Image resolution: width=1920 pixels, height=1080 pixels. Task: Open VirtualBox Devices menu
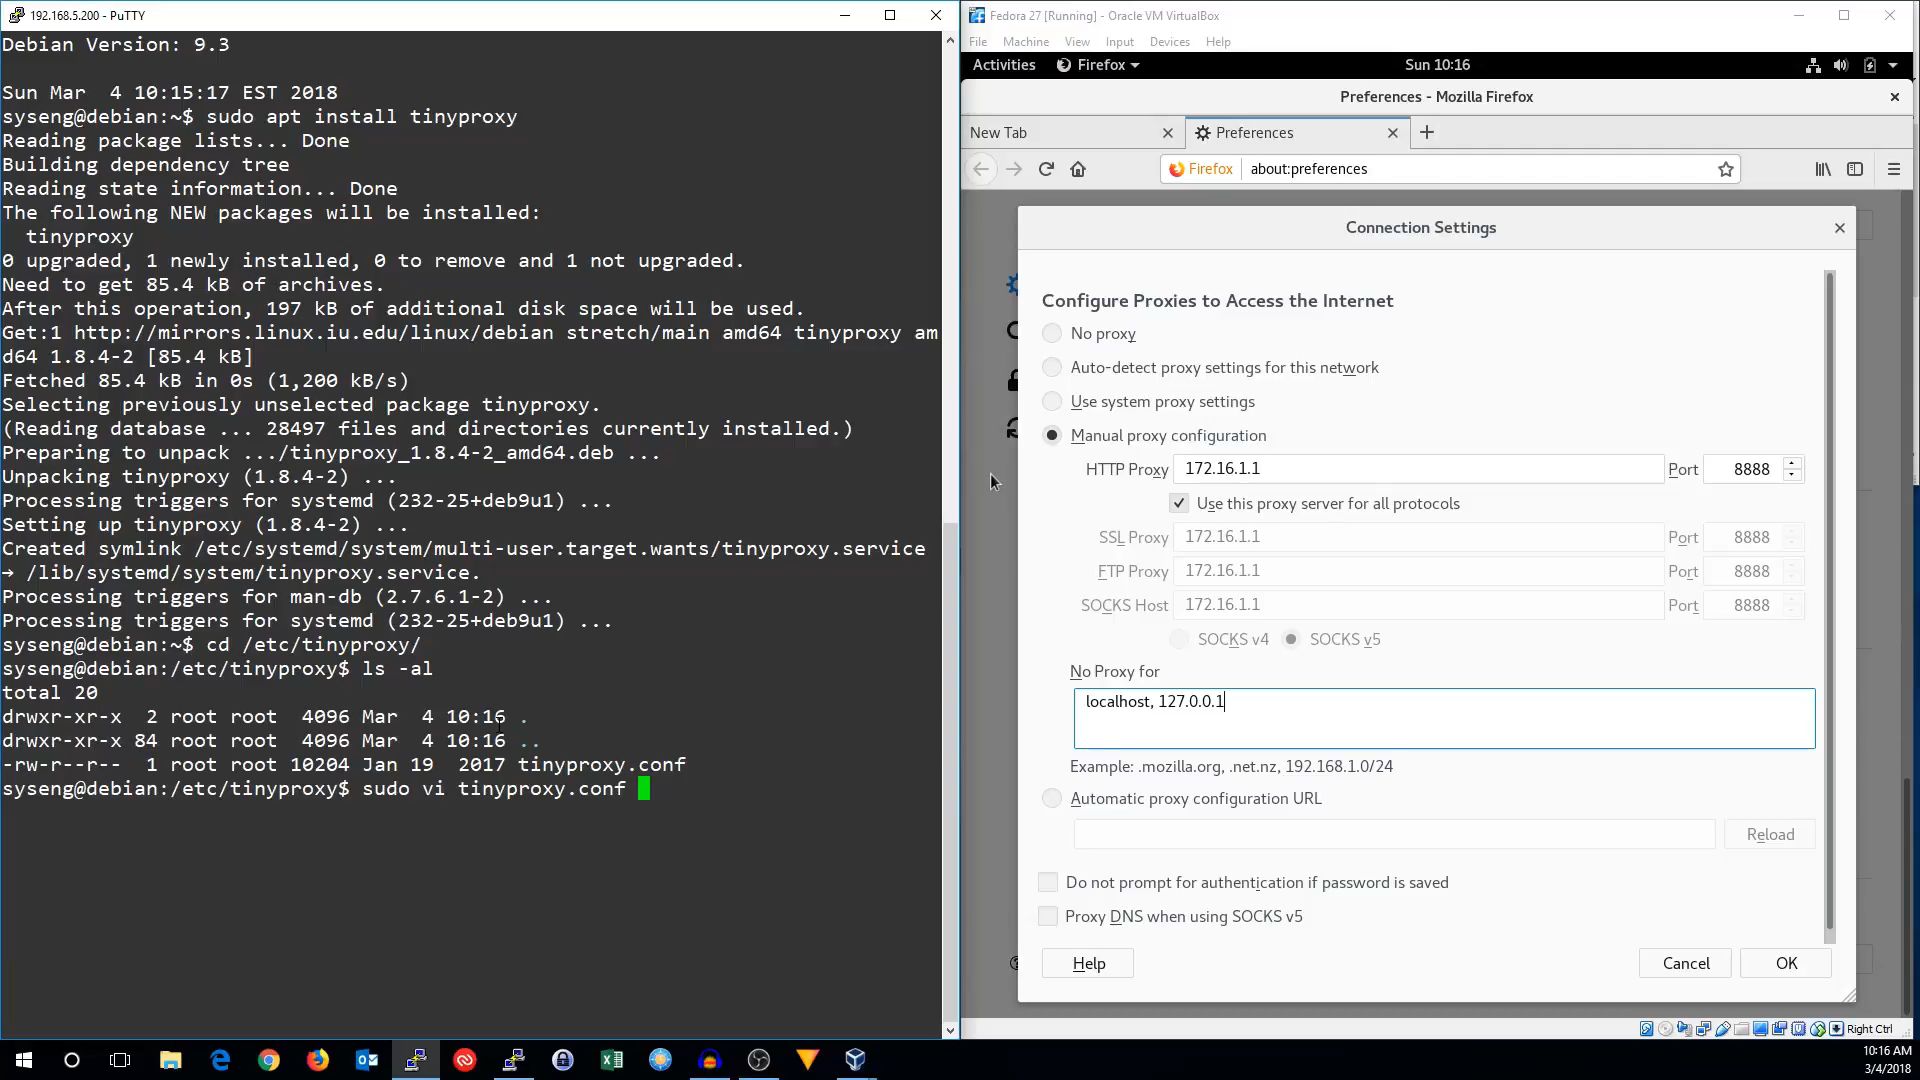pyautogui.click(x=1169, y=42)
